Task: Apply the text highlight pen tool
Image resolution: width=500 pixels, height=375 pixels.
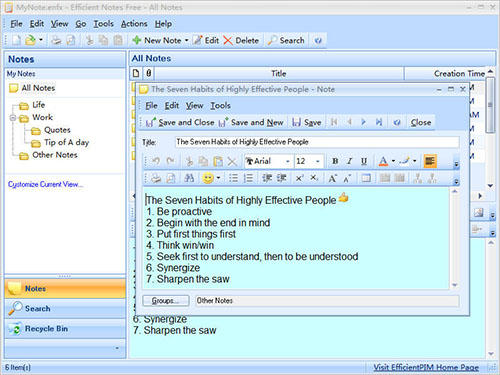Action: click(x=404, y=161)
